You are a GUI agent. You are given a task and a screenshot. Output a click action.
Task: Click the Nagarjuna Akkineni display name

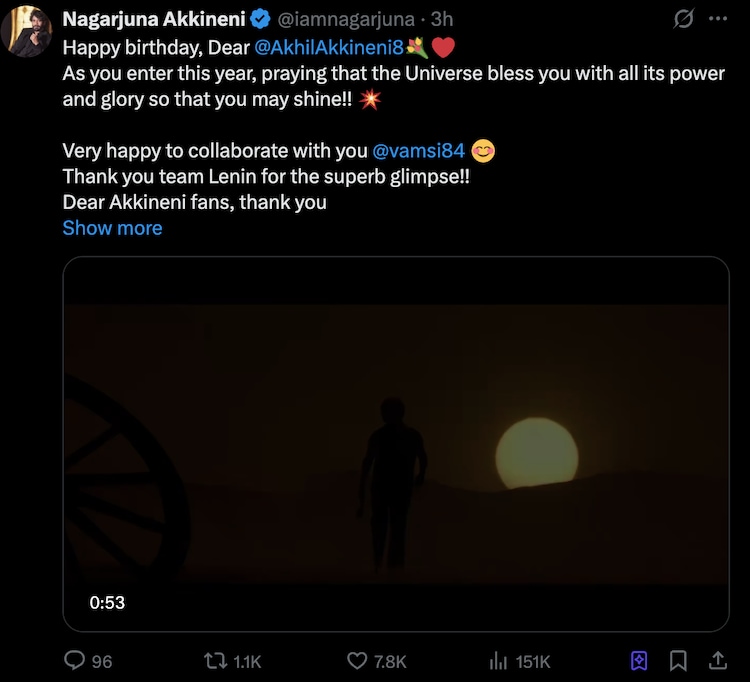[x=154, y=19]
